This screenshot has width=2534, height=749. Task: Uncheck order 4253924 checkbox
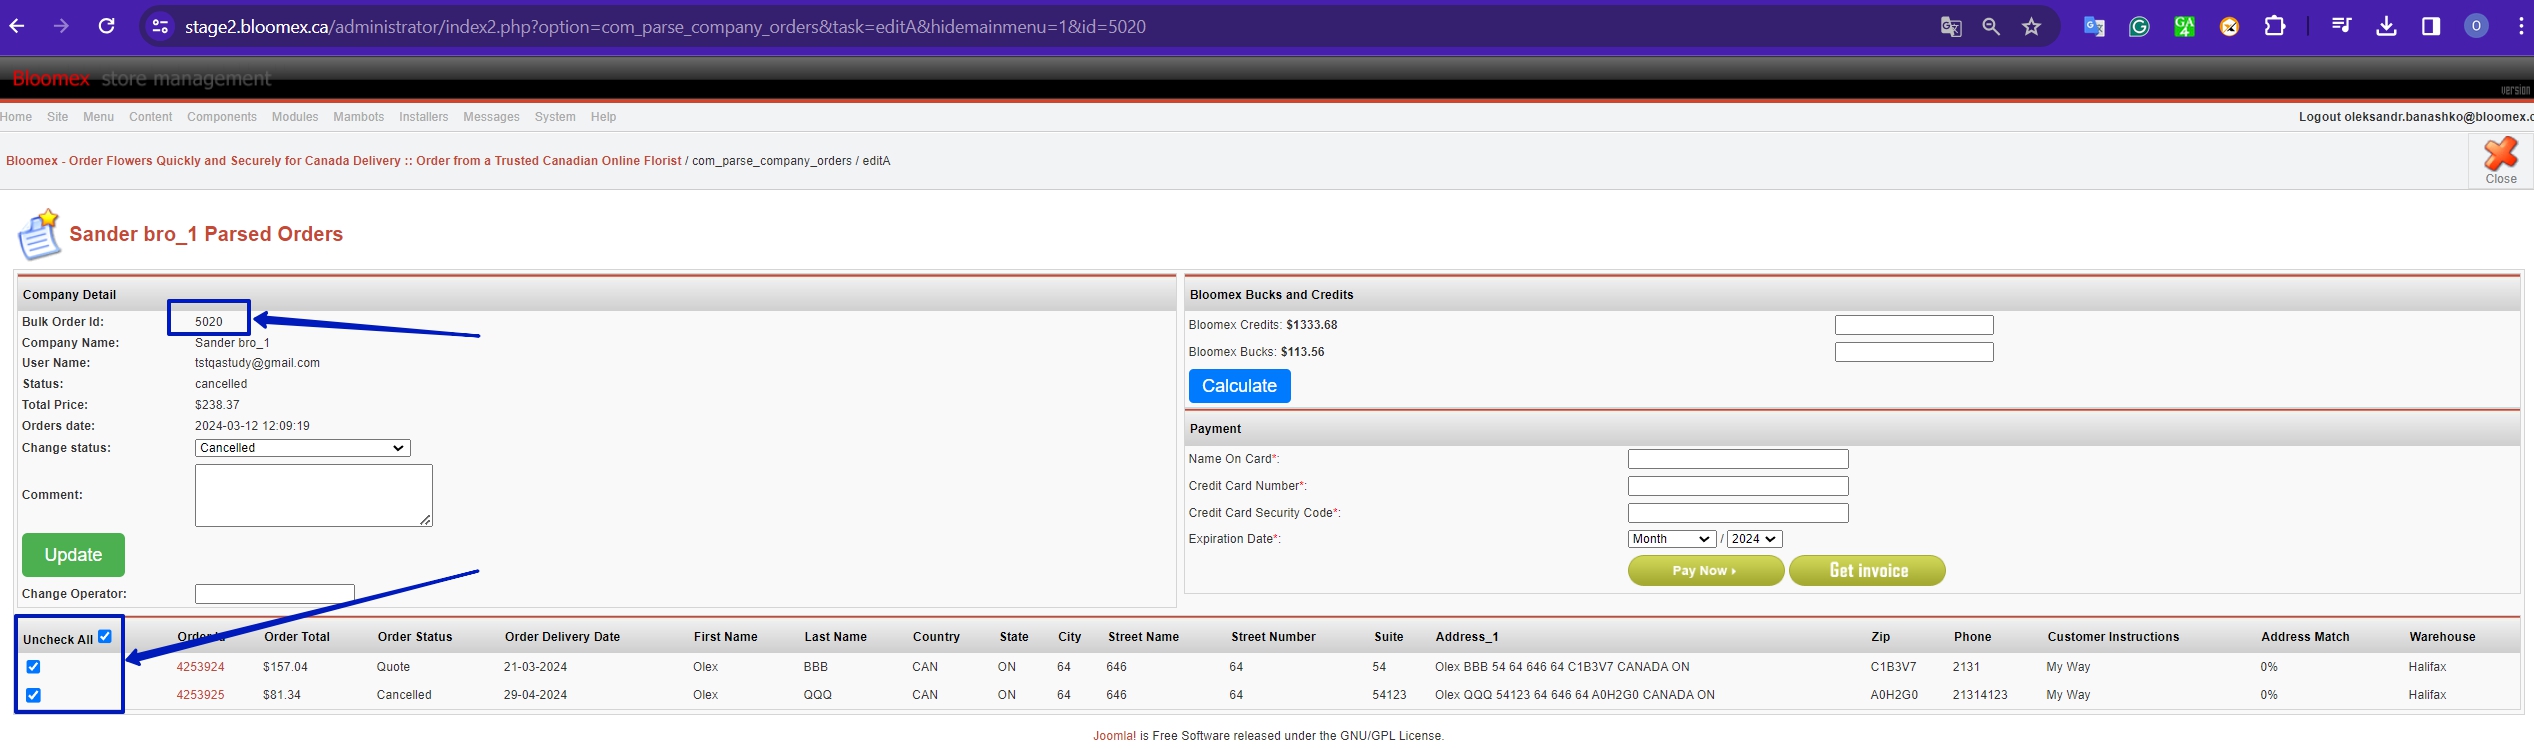coord(33,667)
